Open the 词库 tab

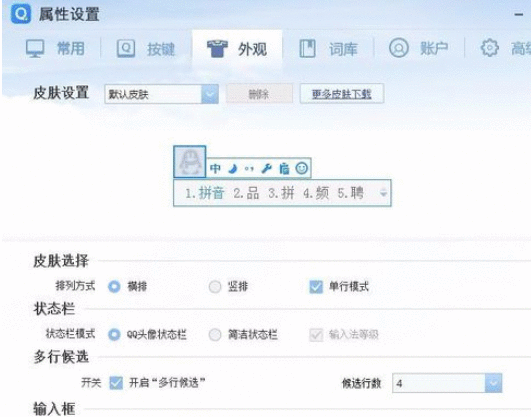[328, 48]
